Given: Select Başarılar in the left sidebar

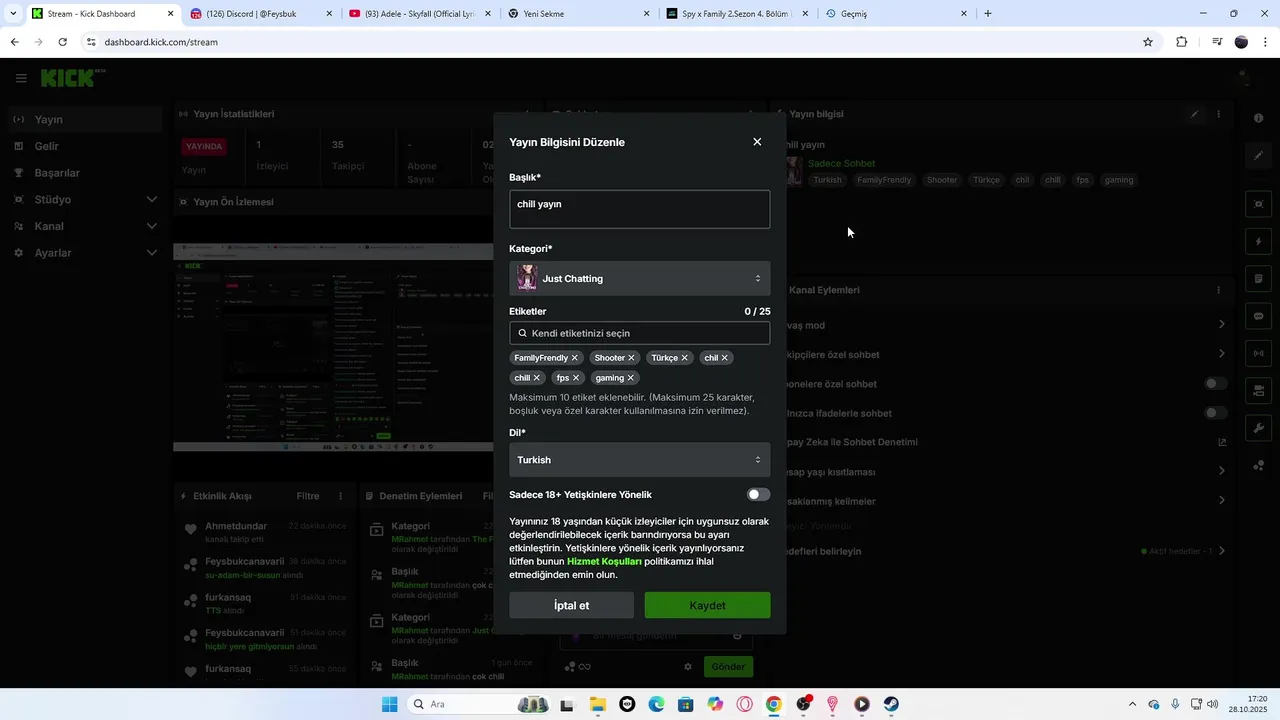Looking at the screenshot, I should tap(86, 173).
